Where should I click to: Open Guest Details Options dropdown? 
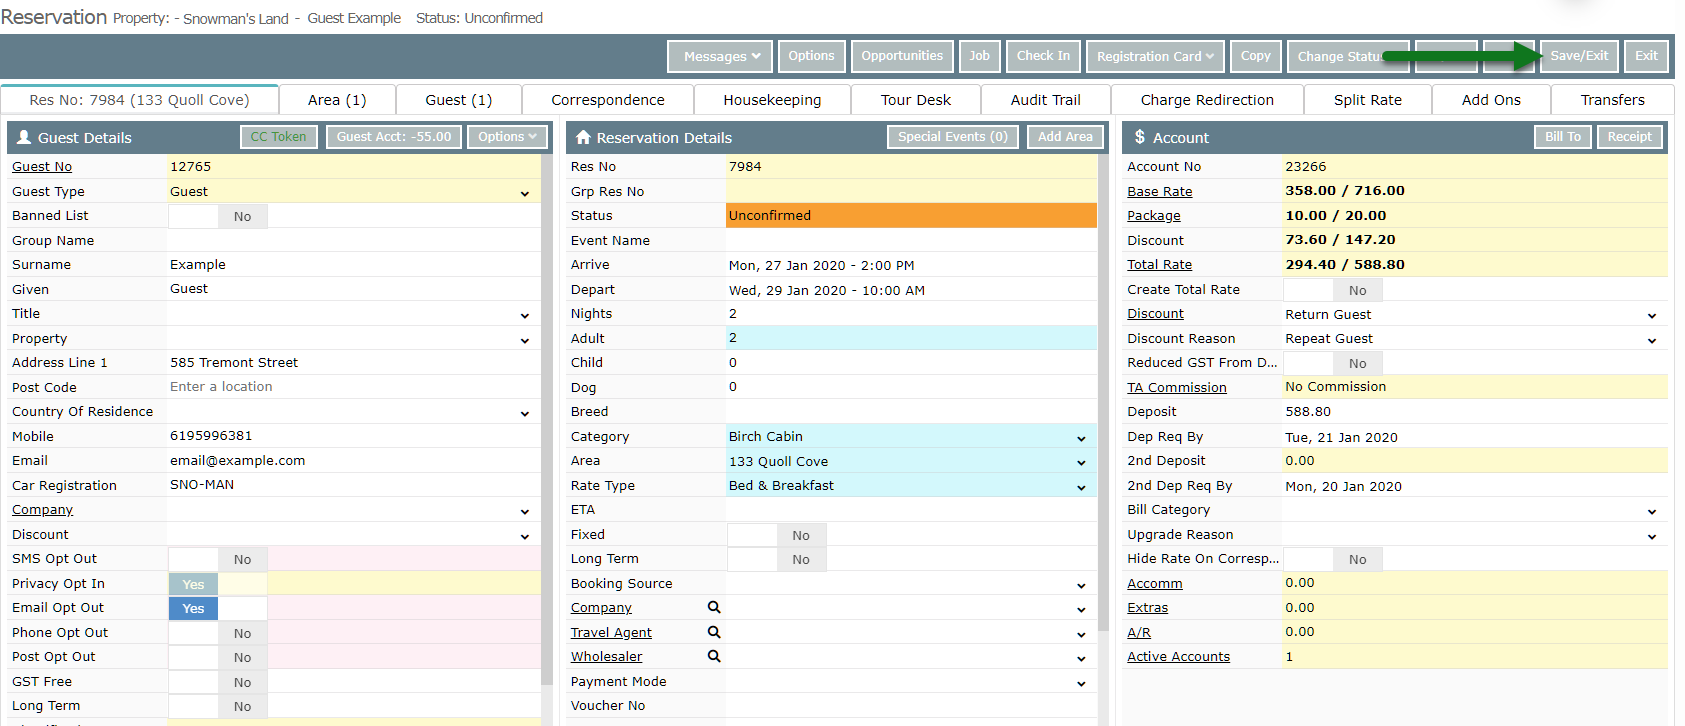pyautogui.click(x=506, y=137)
